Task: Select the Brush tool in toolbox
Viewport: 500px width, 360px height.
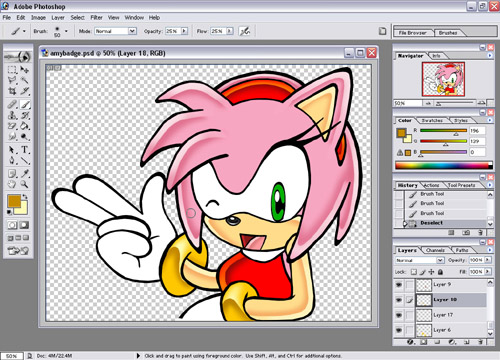Action: [x=24, y=104]
